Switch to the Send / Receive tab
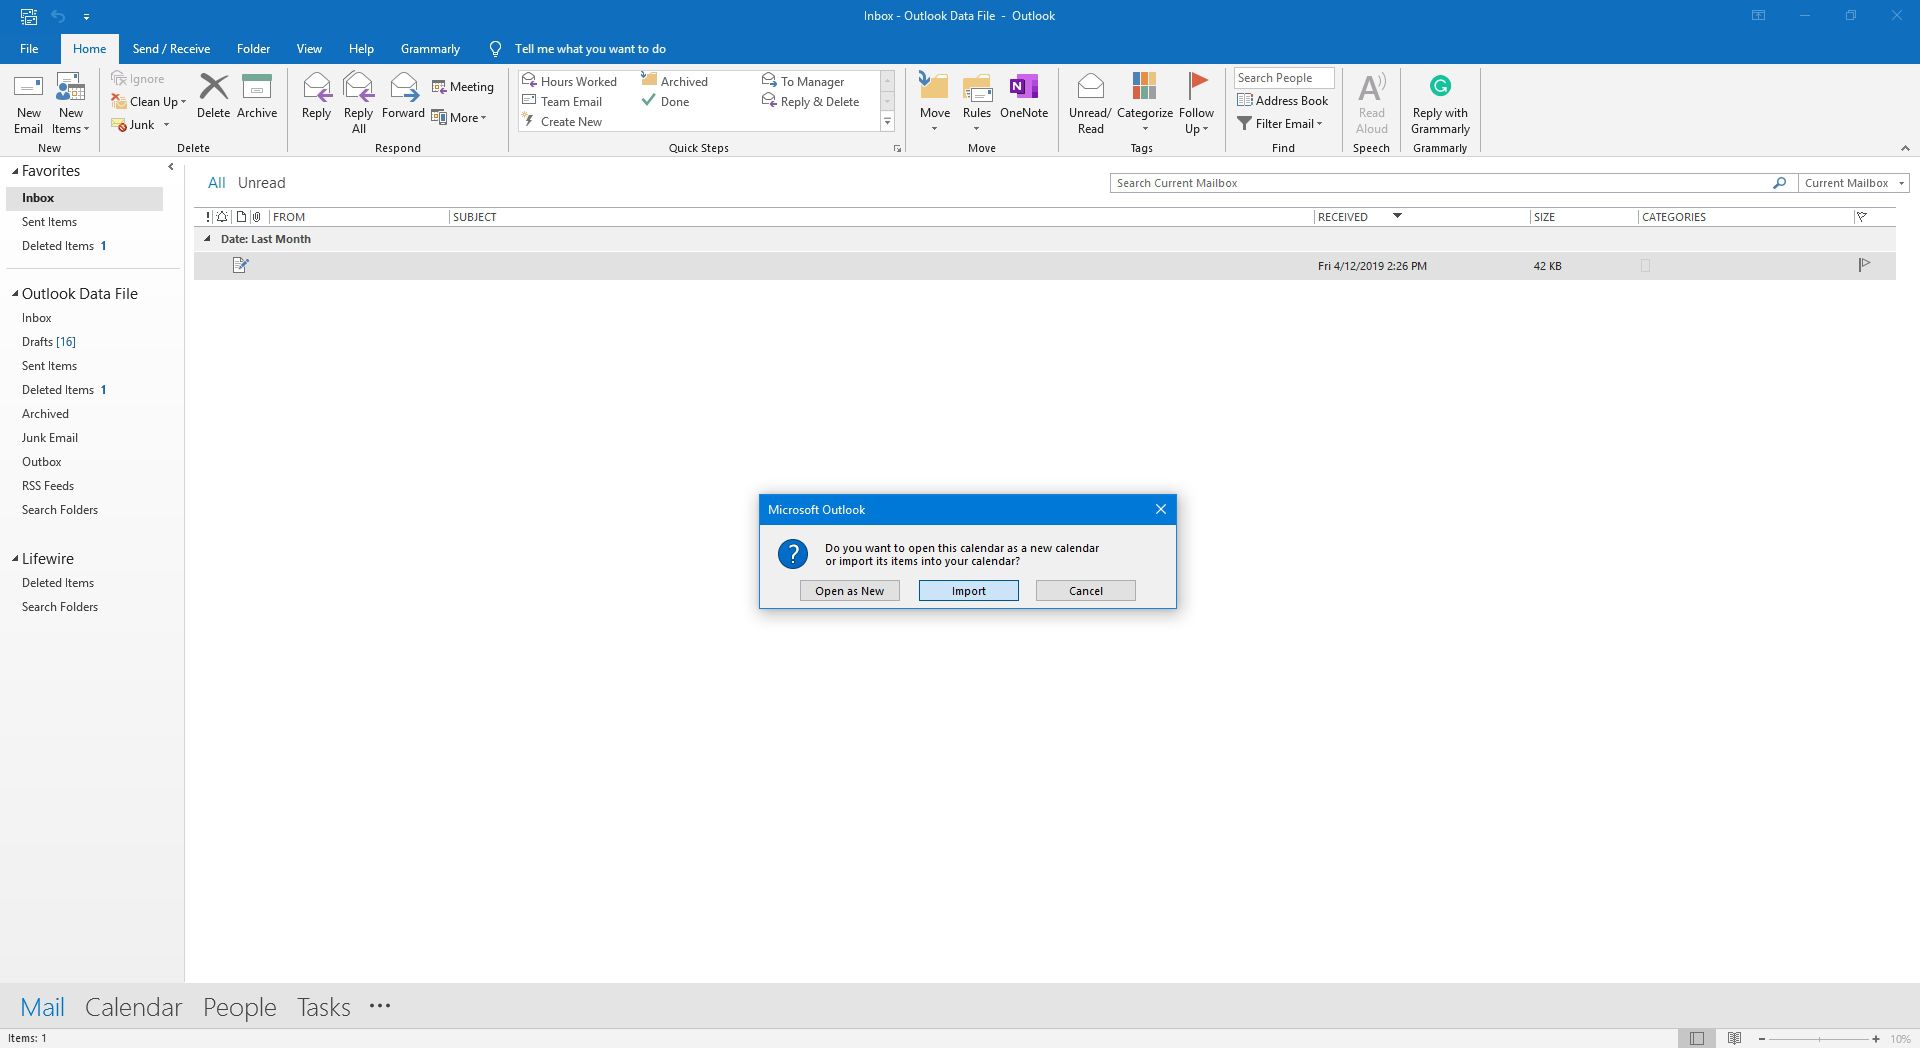This screenshot has width=1920, height=1048. (171, 48)
